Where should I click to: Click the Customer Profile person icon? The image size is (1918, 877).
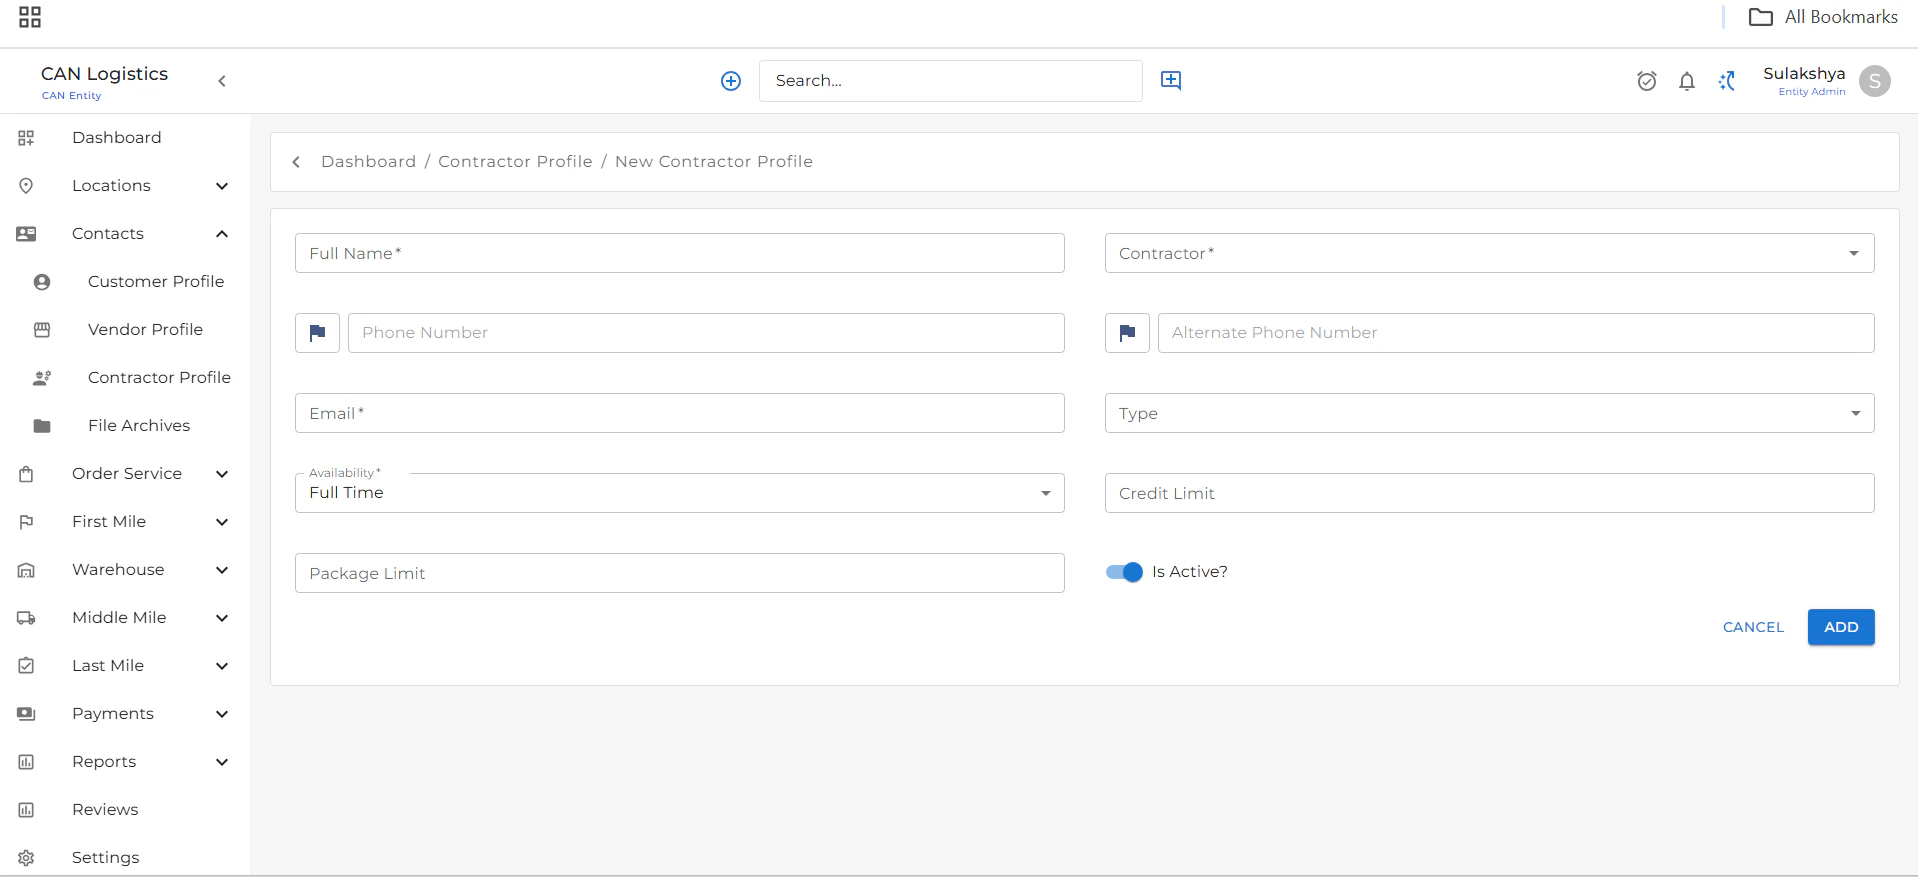point(42,282)
